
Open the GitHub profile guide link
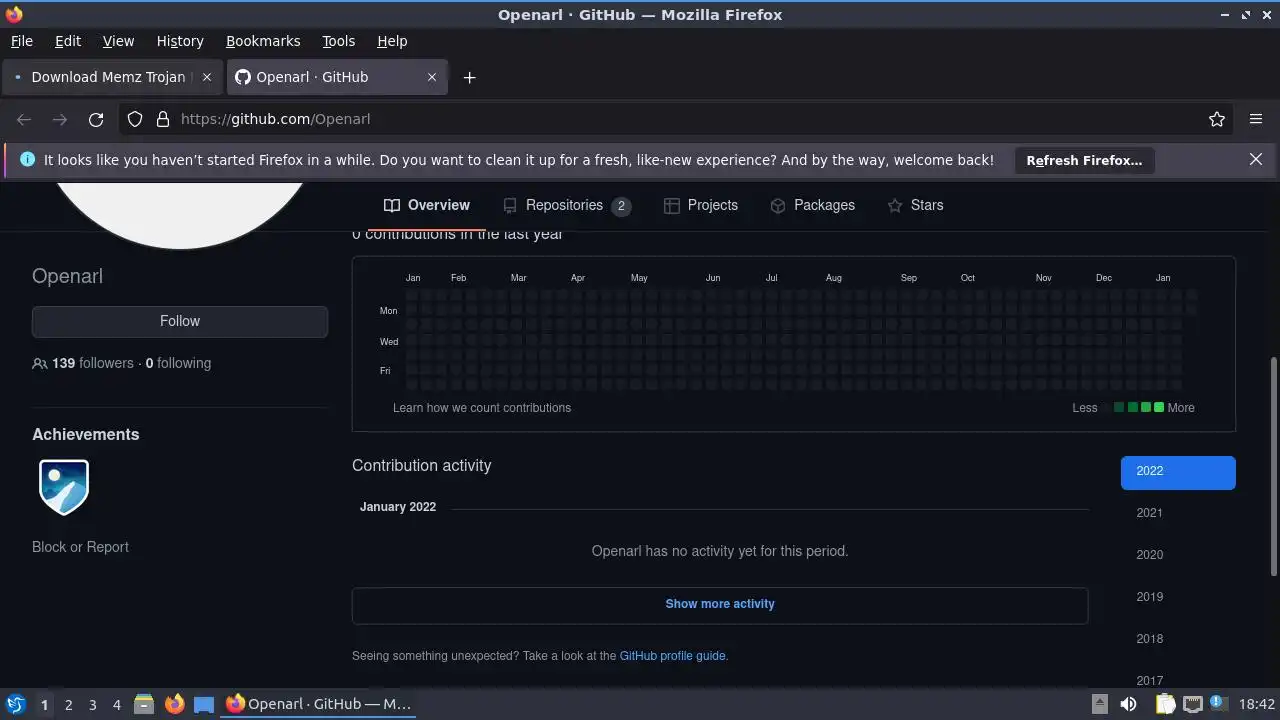pos(672,656)
